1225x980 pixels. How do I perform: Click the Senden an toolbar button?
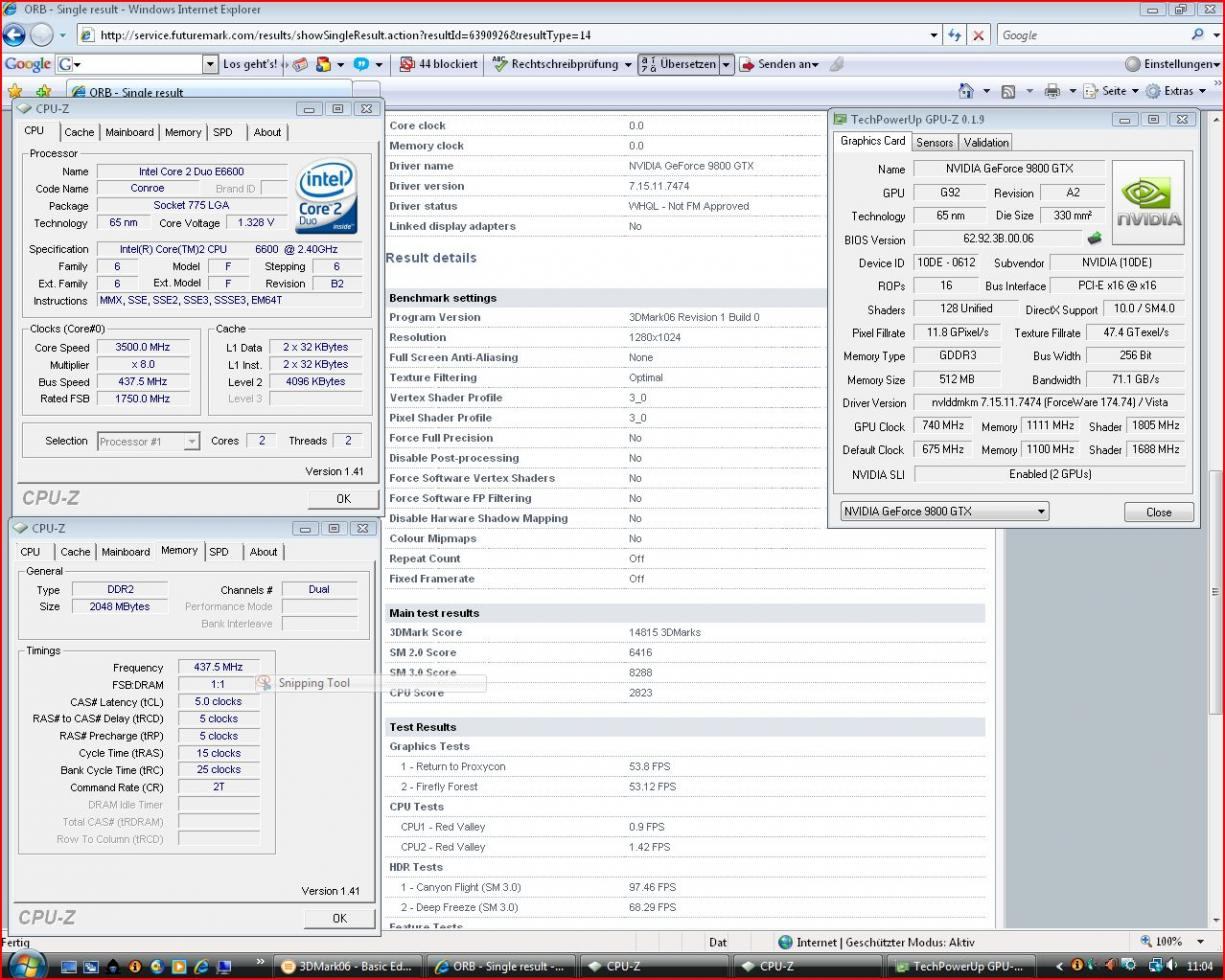(779, 64)
